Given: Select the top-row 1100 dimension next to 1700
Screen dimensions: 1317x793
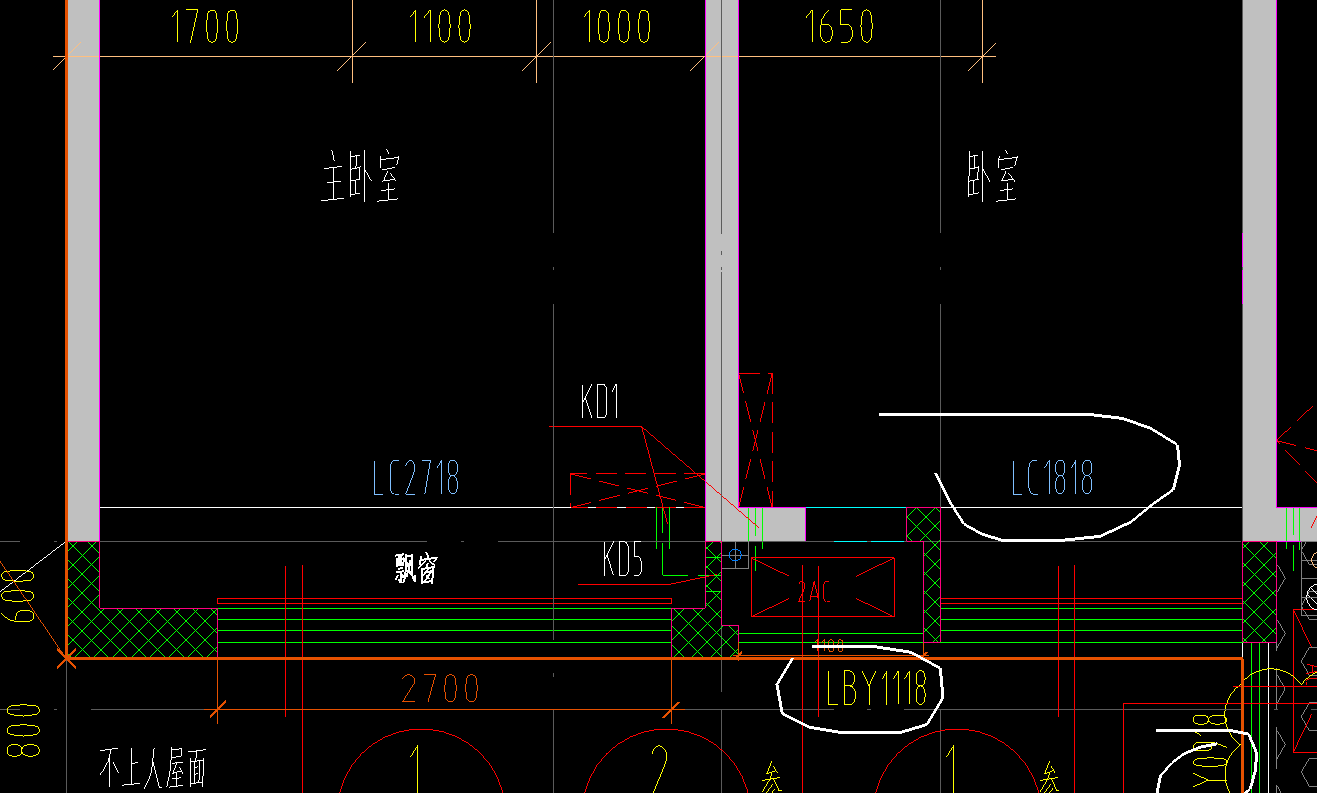Looking at the screenshot, I should pos(440,28).
